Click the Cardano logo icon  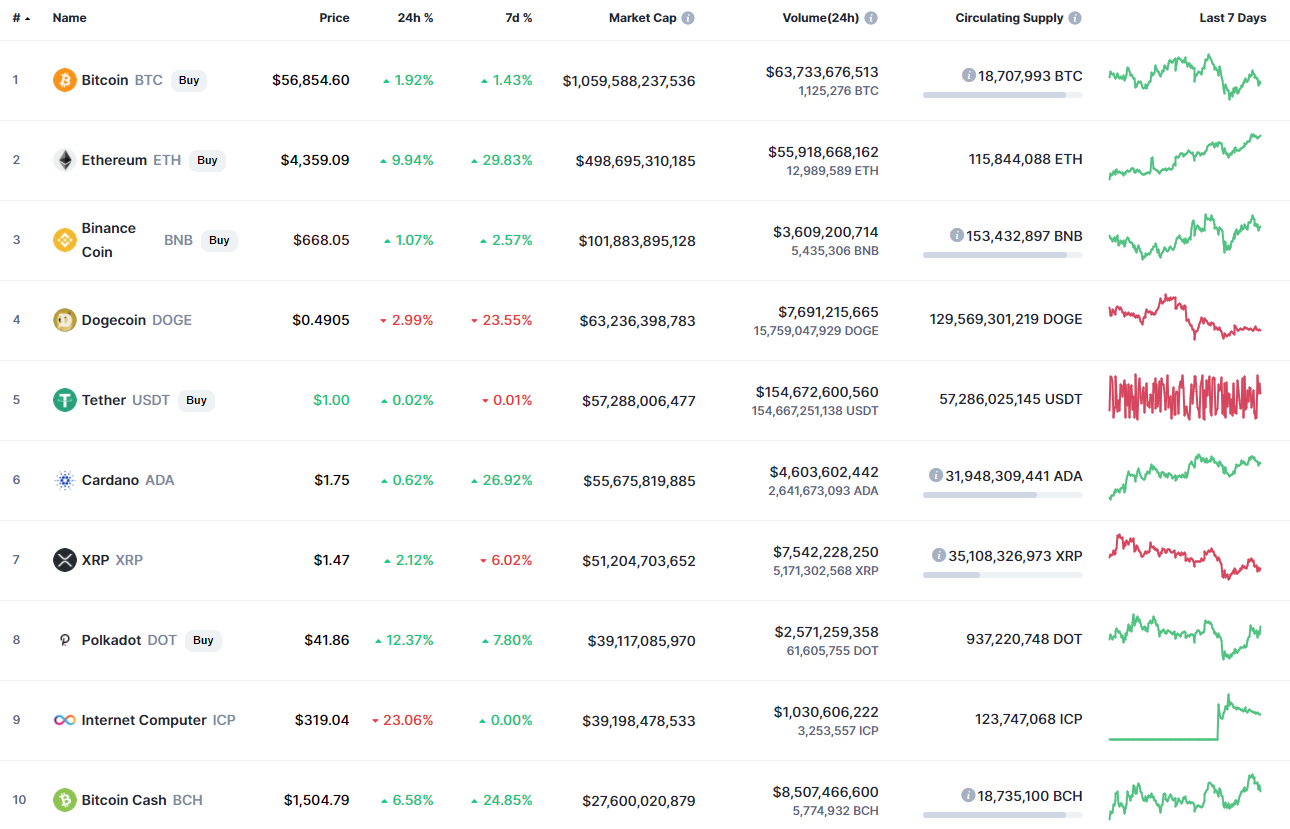[x=64, y=480]
